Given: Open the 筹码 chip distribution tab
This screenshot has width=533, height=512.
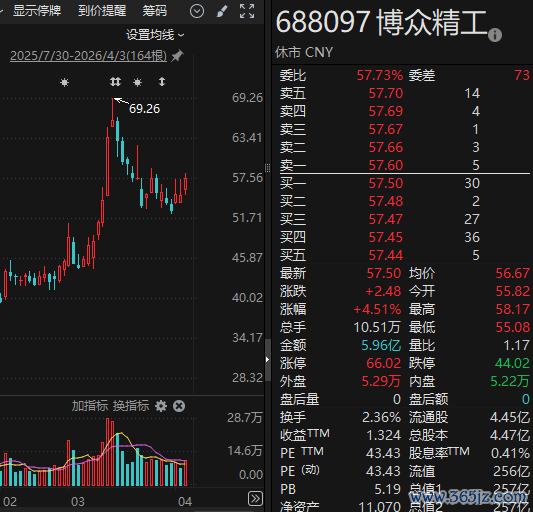Looking at the screenshot, I should [x=155, y=11].
